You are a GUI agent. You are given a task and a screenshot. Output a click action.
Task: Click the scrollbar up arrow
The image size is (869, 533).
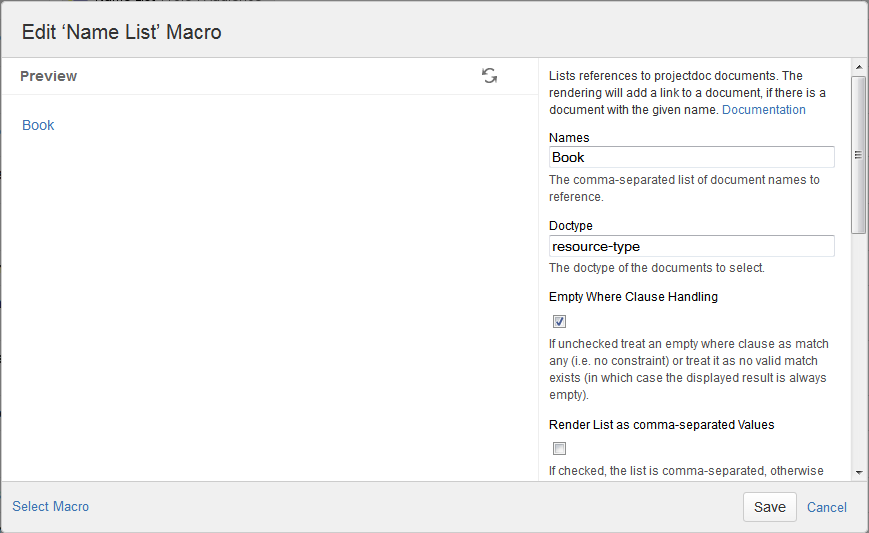[858, 67]
